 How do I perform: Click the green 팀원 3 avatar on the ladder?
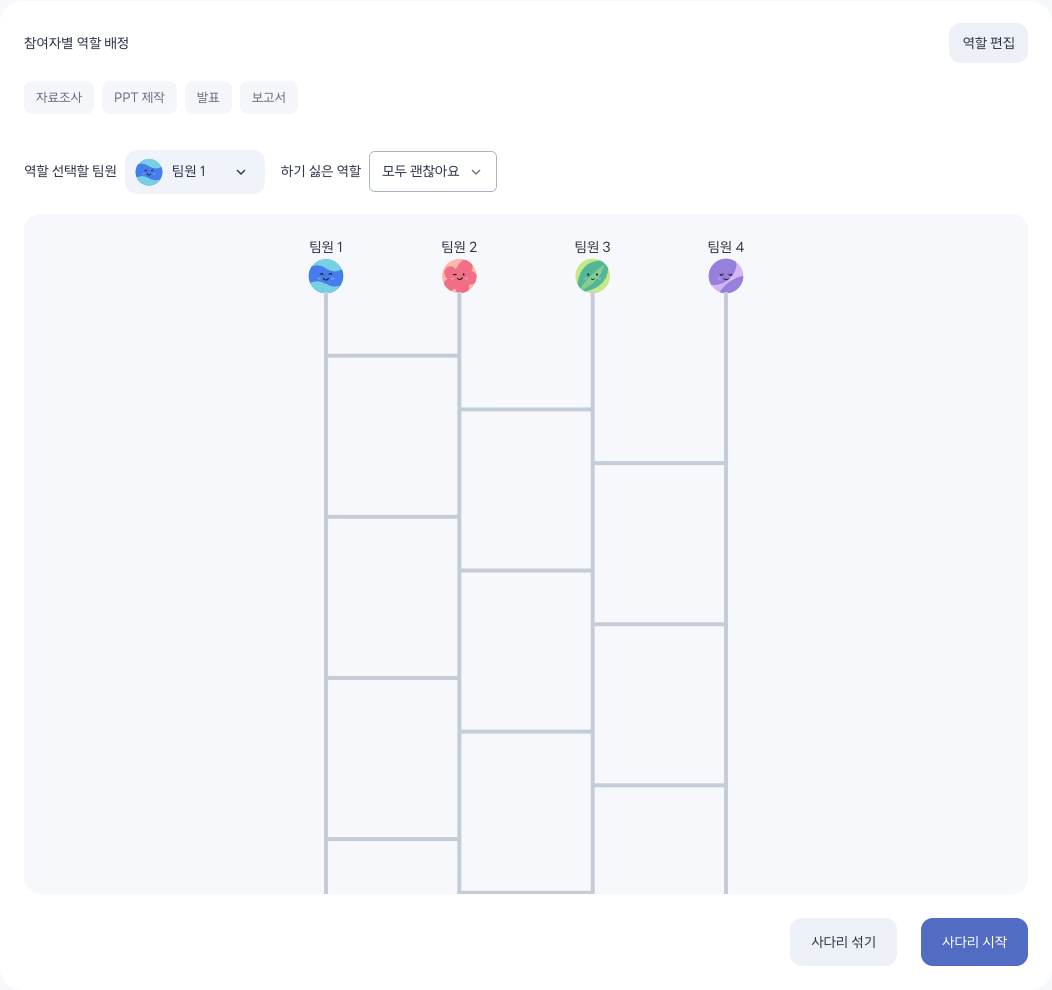pyautogui.click(x=592, y=276)
